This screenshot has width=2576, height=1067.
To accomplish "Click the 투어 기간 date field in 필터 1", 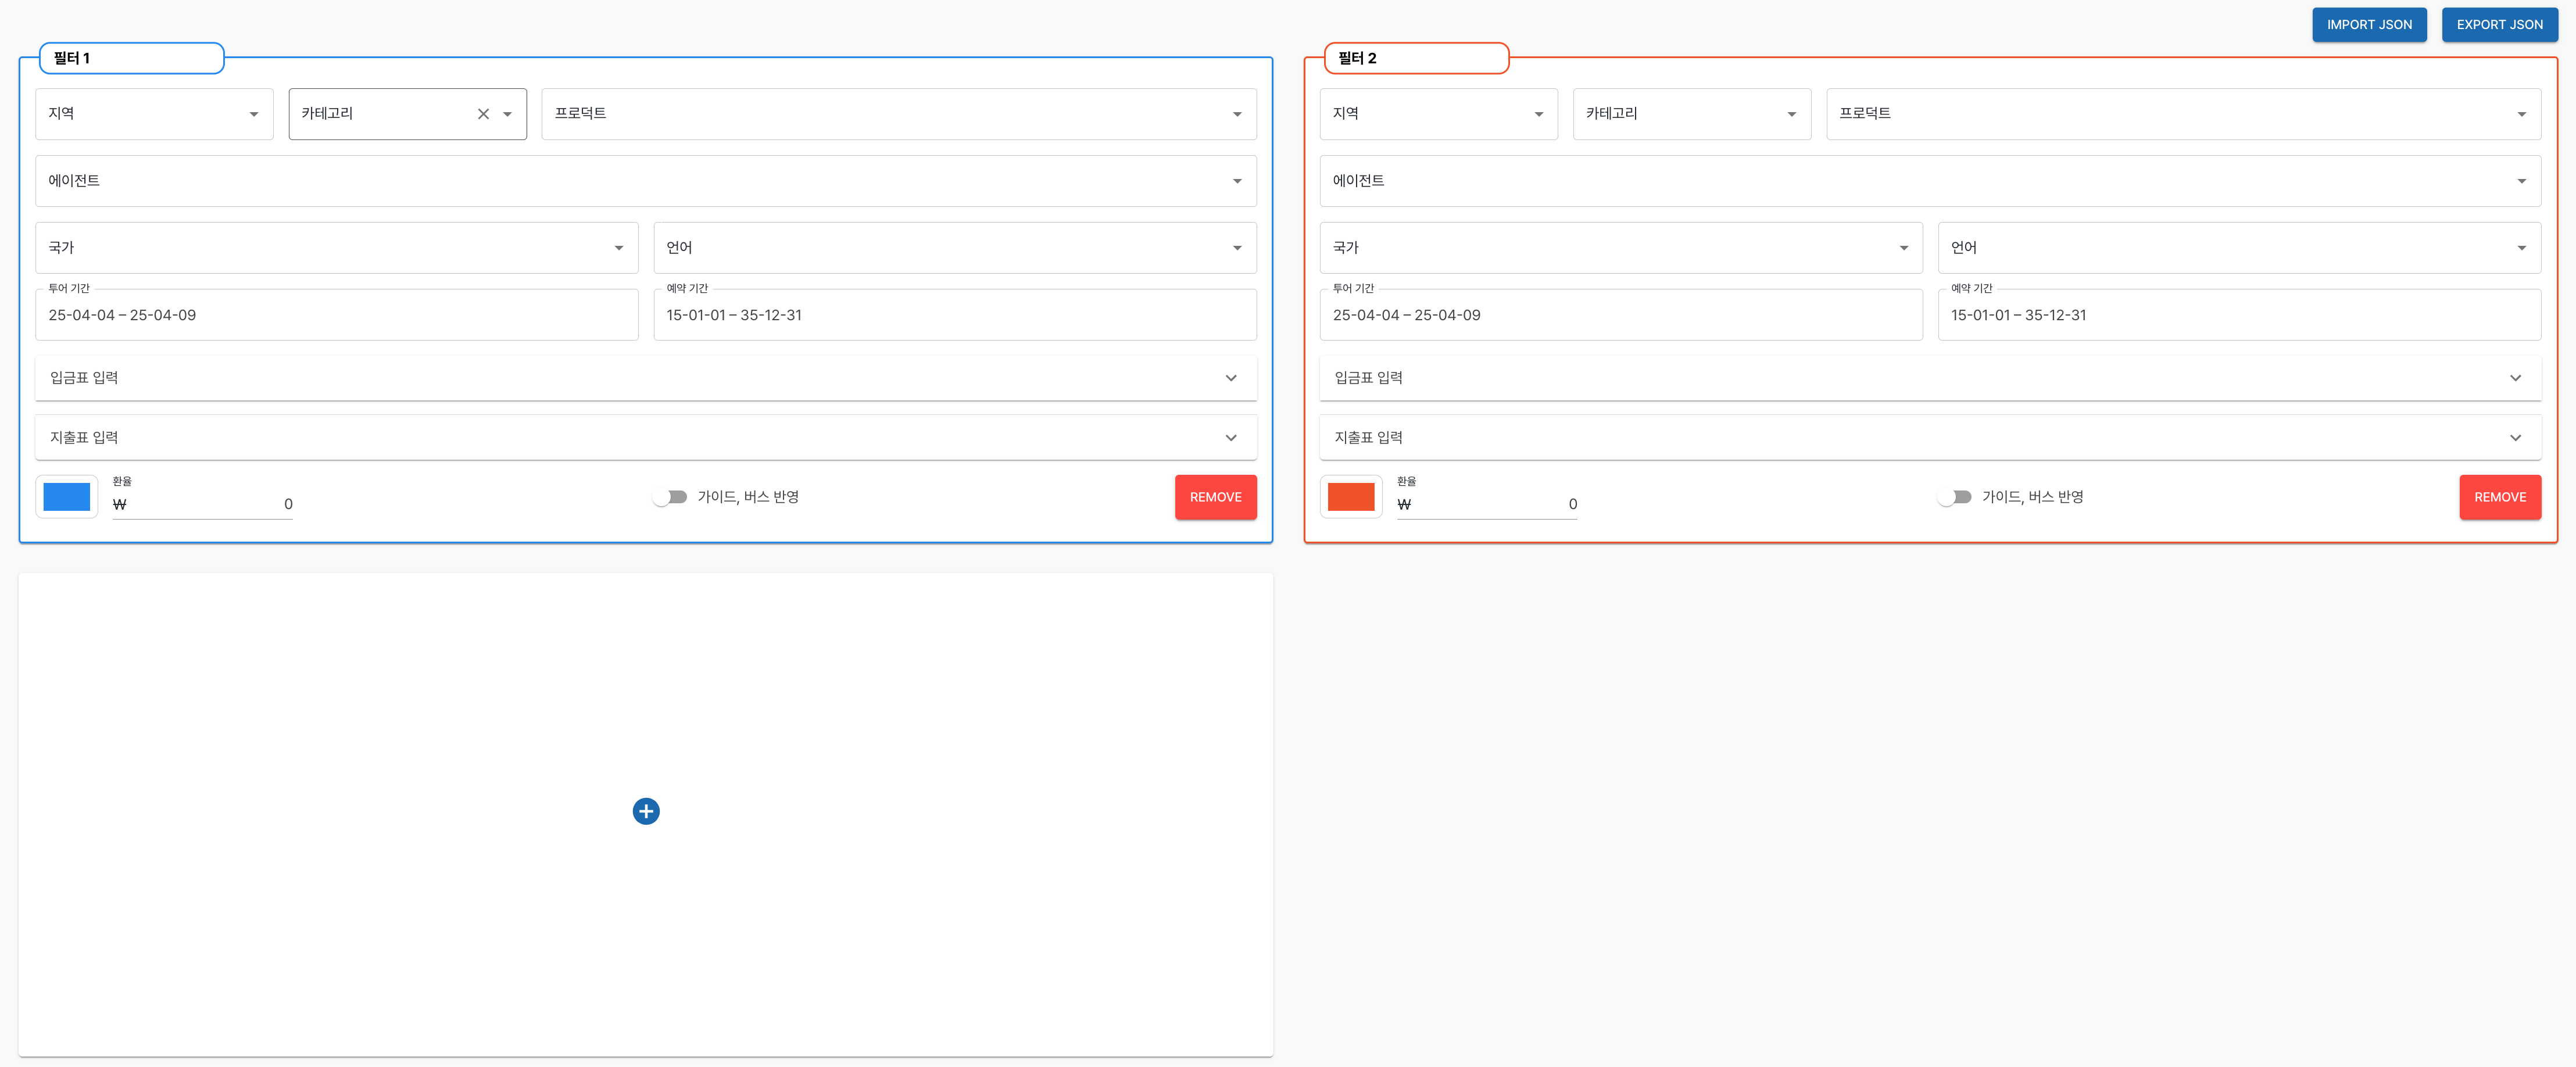I will pyautogui.click(x=336, y=315).
